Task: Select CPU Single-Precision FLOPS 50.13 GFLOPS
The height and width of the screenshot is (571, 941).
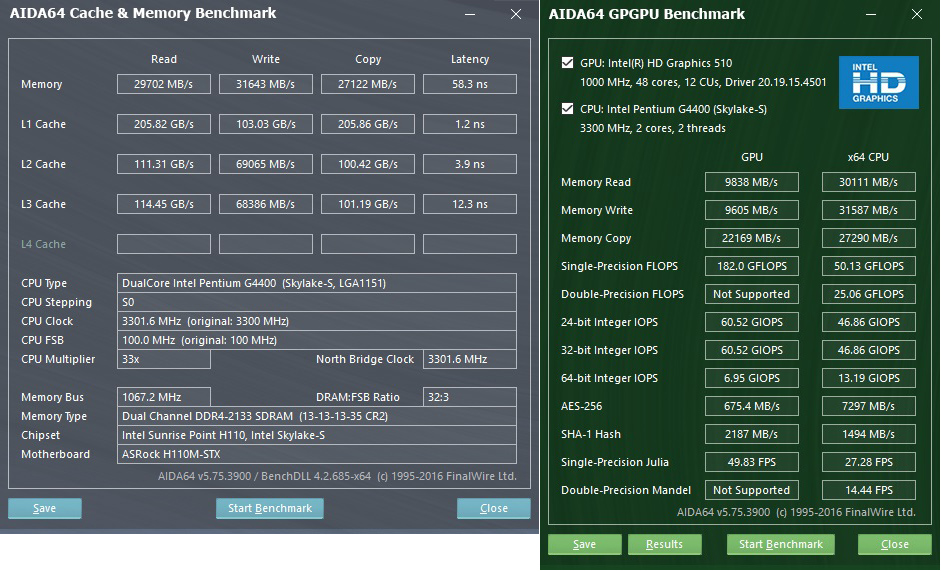Action: point(868,266)
